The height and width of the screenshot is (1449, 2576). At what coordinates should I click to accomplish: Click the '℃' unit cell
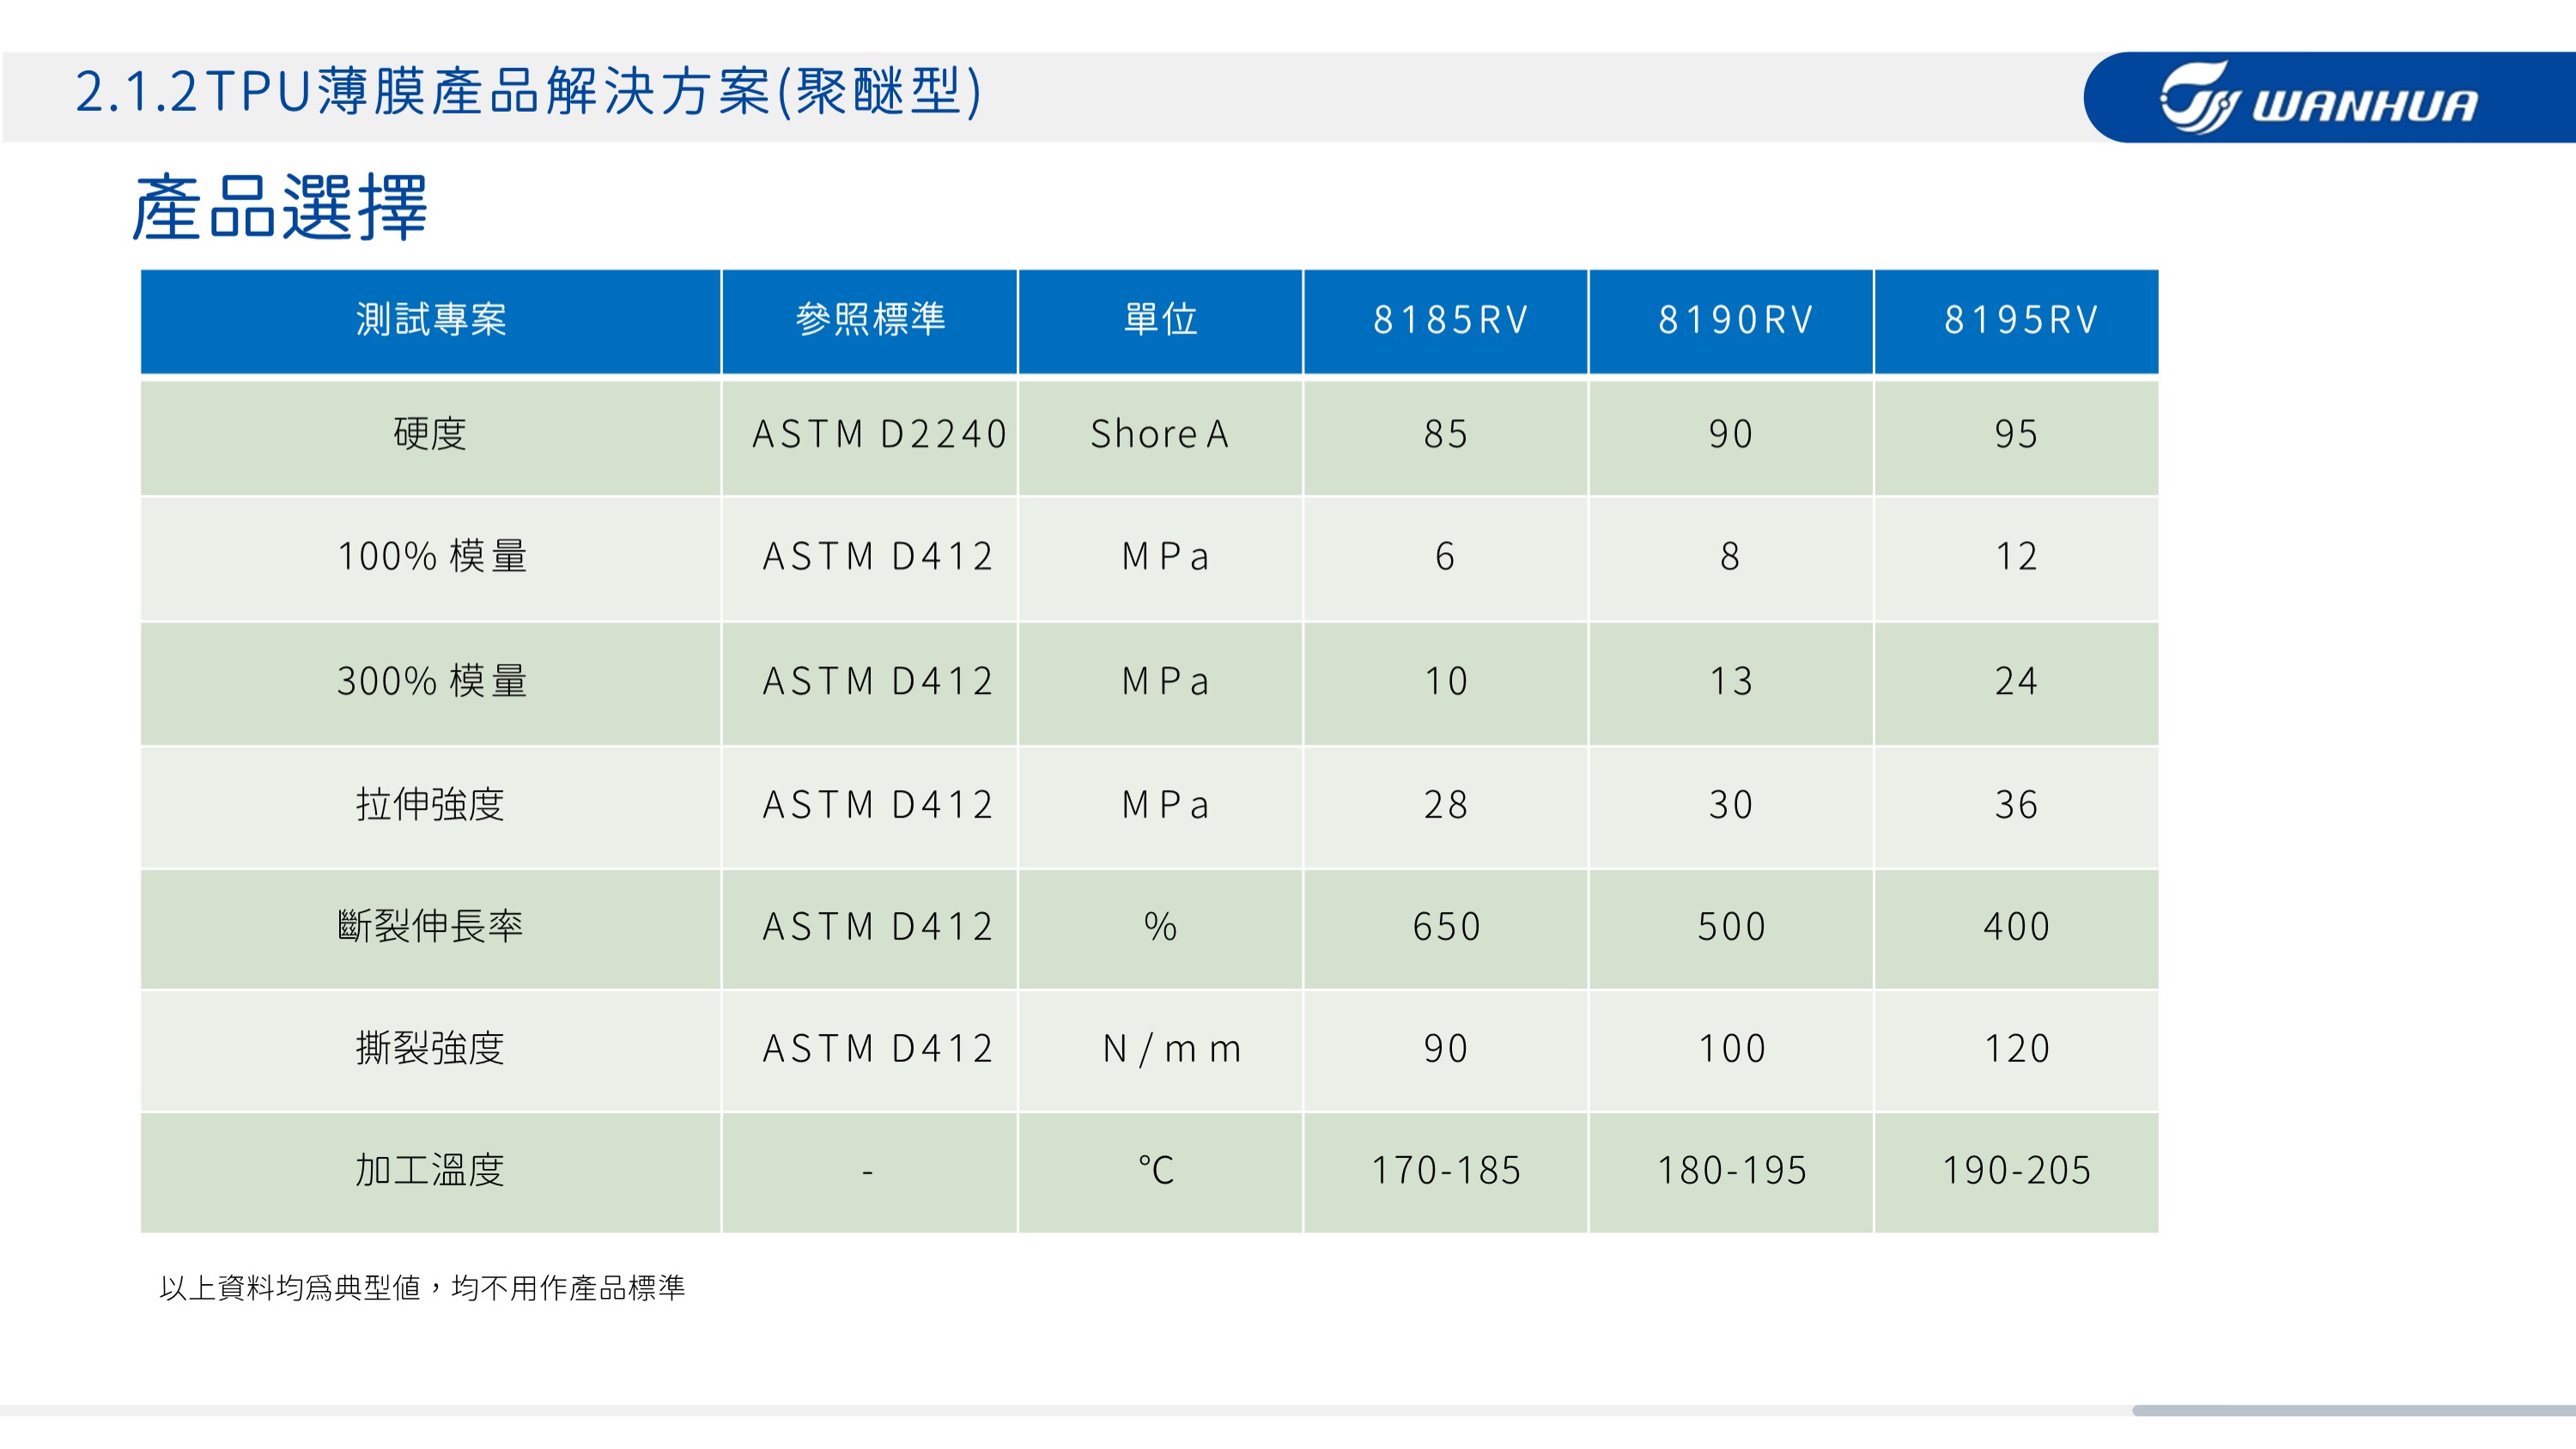(1156, 1170)
